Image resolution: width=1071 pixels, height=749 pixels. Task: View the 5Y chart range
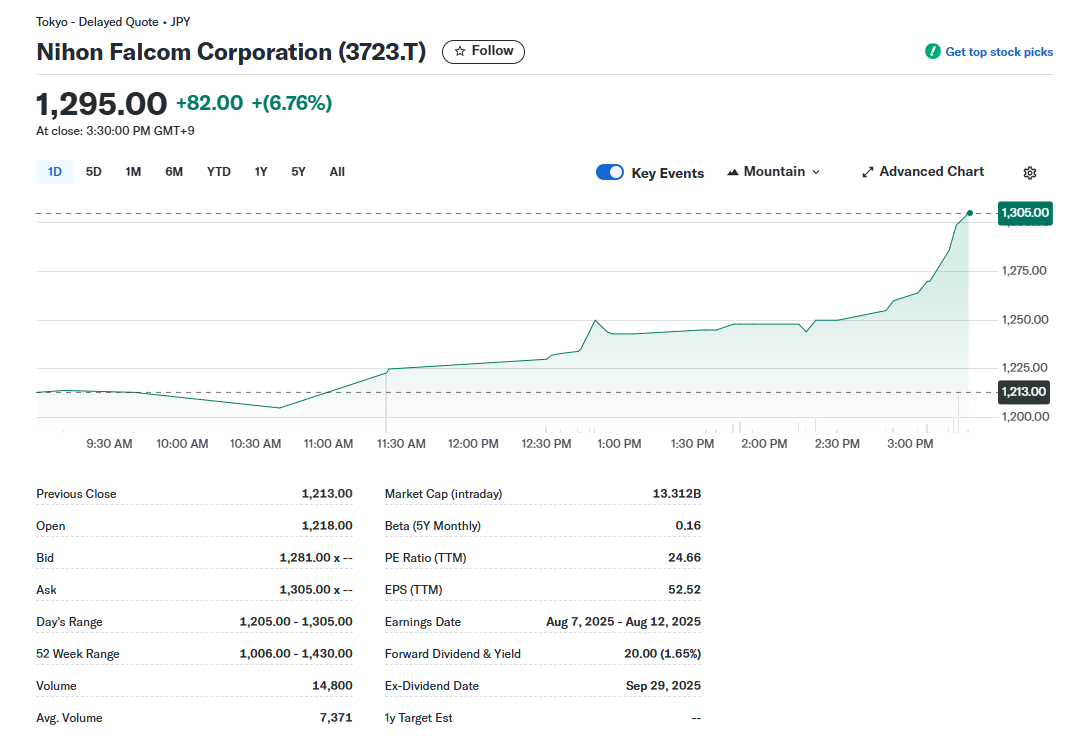point(299,172)
